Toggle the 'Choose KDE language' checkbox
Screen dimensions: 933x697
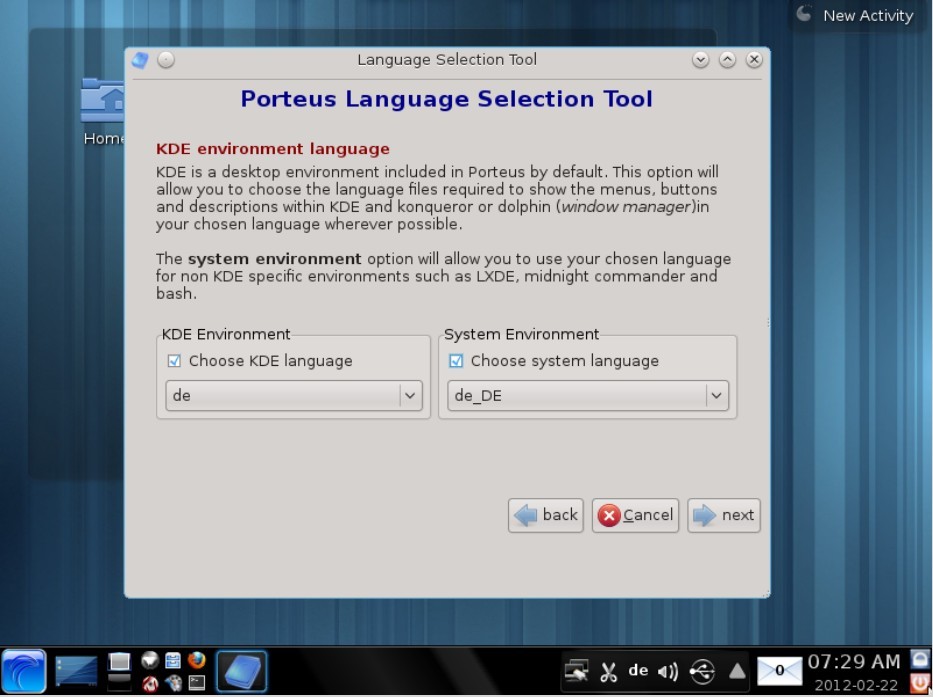174,361
